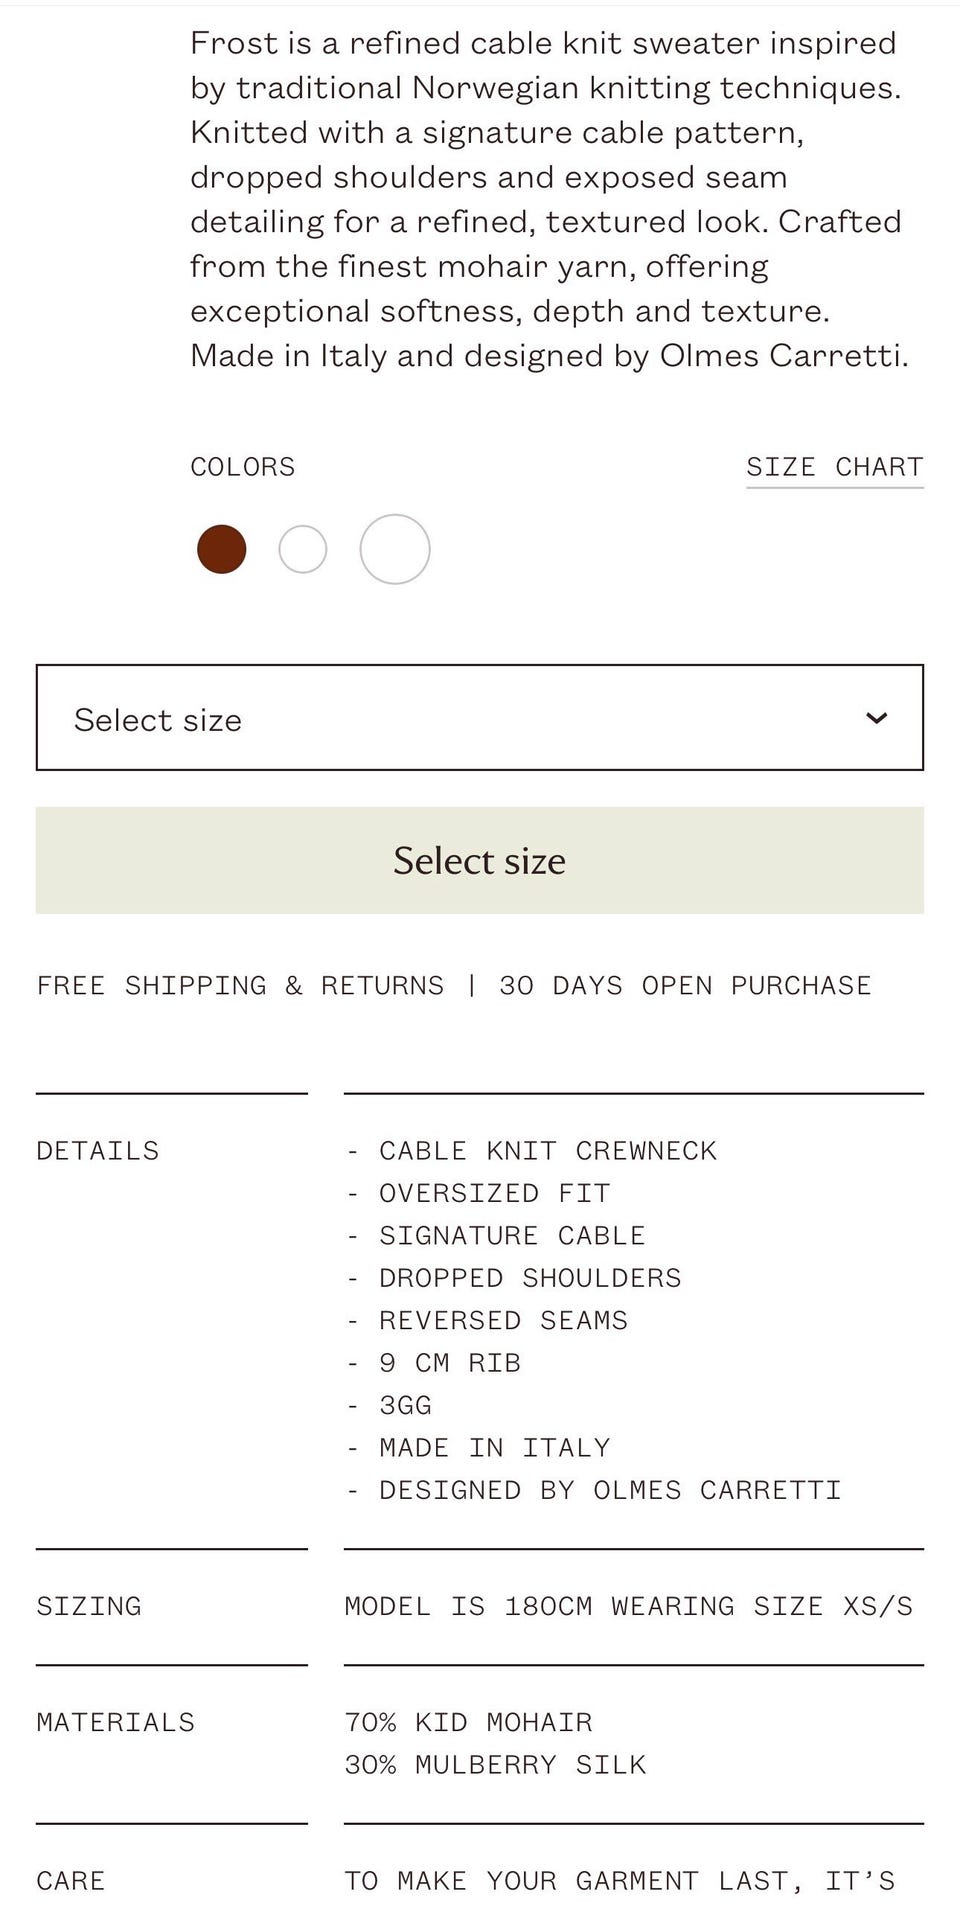Pick the larger white color swatch
Image resolution: width=960 pixels, height=1909 pixels.
[395, 549]
